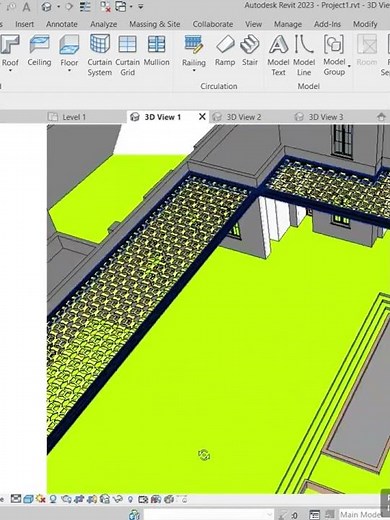Expand the Model Group dropdown arrow
The height and width of the screenshot is (520, 390).
click(x=349, y=67)
